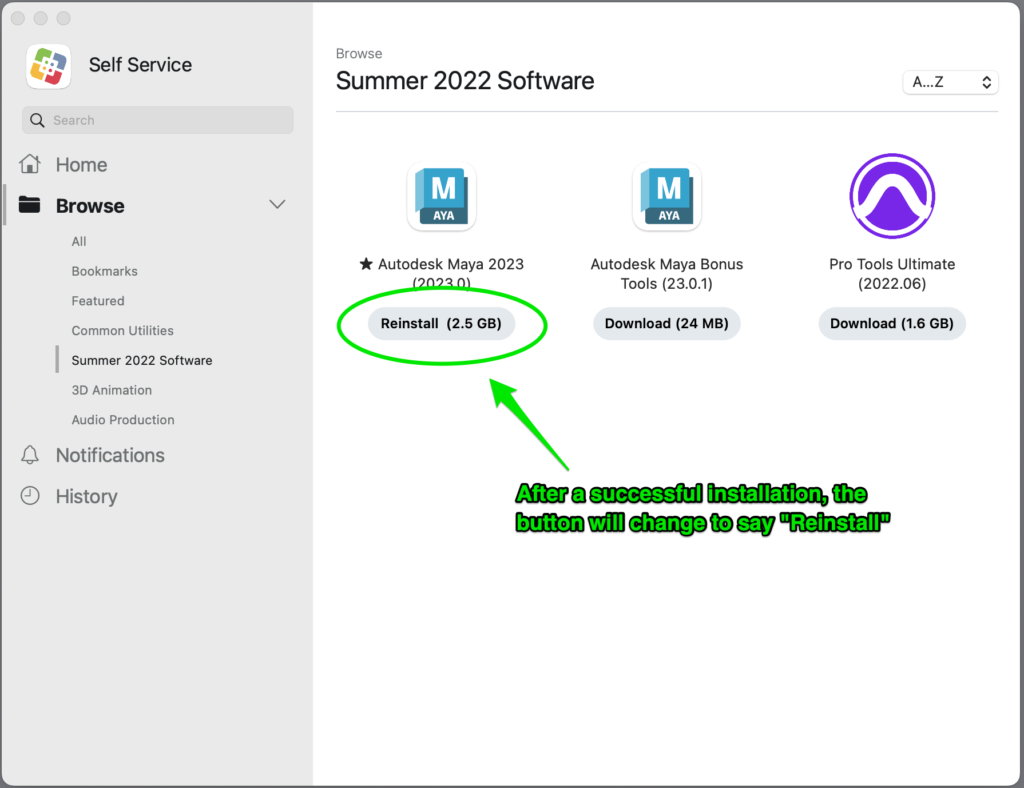The width and height of the screenshot is (1024, 788).
Task: Click the History clock icon
Action: click(x=30, y=496)
